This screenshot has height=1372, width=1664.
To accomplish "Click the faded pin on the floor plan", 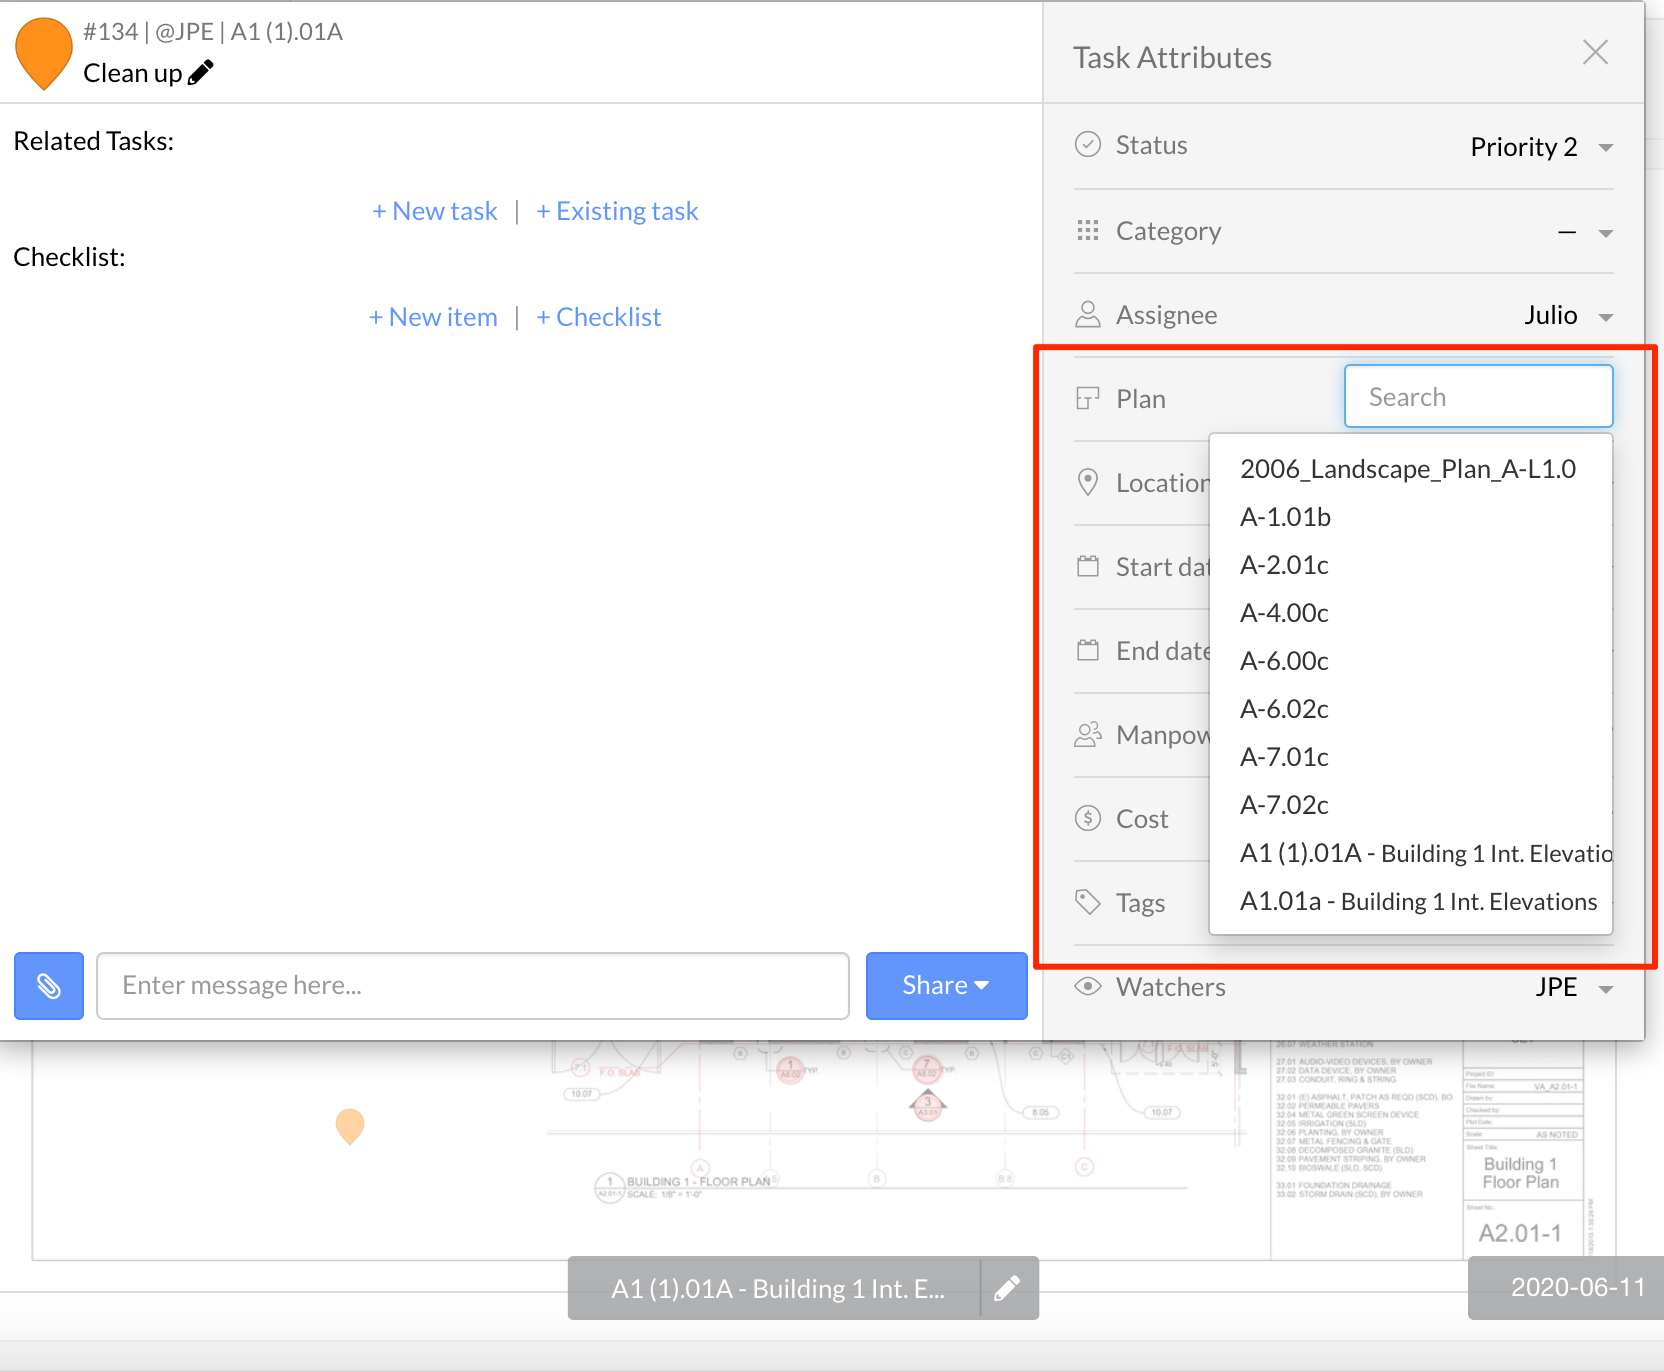I will pos(350,1125).
